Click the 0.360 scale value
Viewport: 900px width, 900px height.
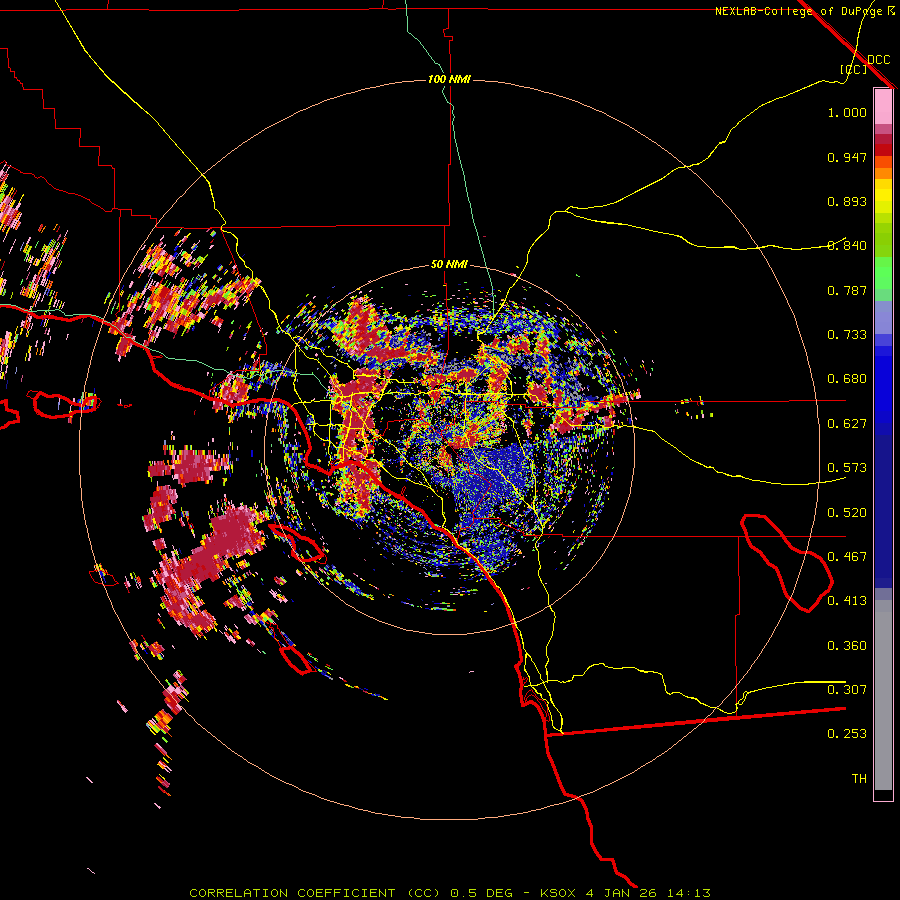(847, 646)
